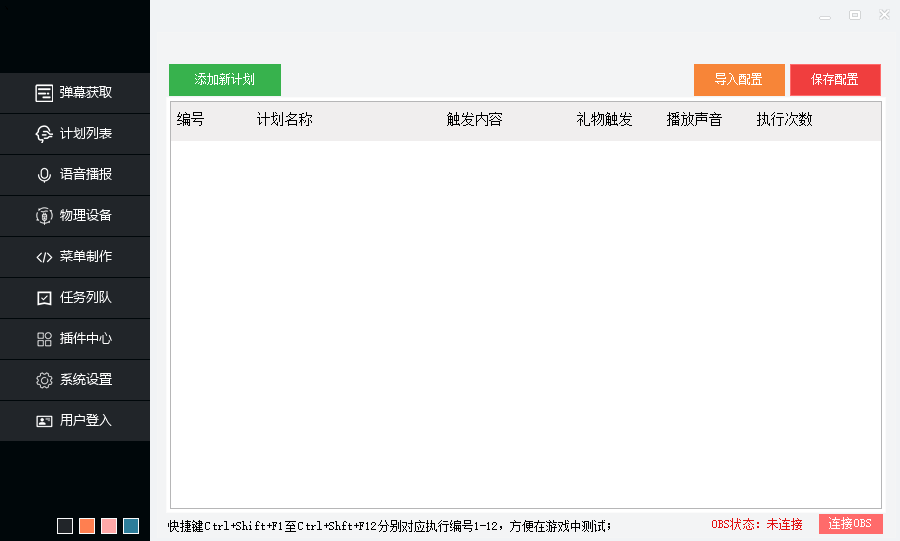Screen dimensions: 900x541
Task: Click the 计划名称 column header
Action: point(285,120)
